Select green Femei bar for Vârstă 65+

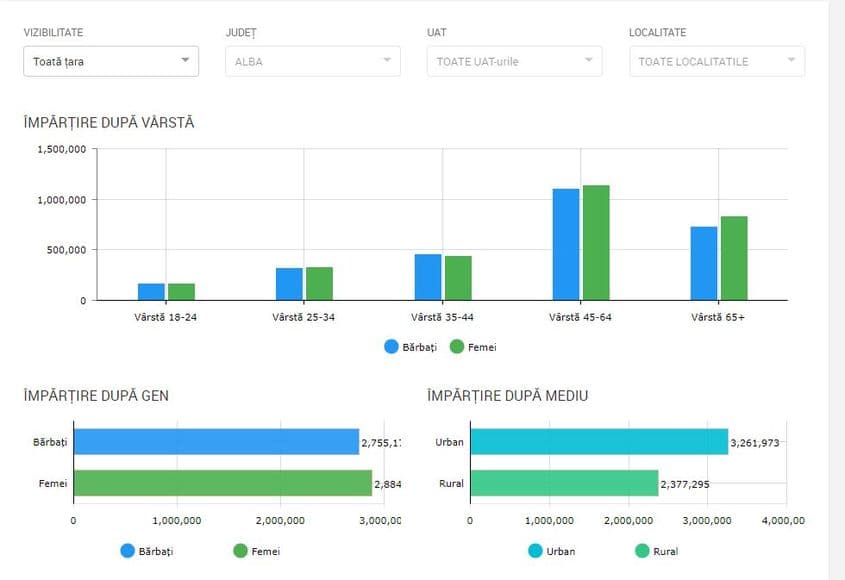pos(734,258)
